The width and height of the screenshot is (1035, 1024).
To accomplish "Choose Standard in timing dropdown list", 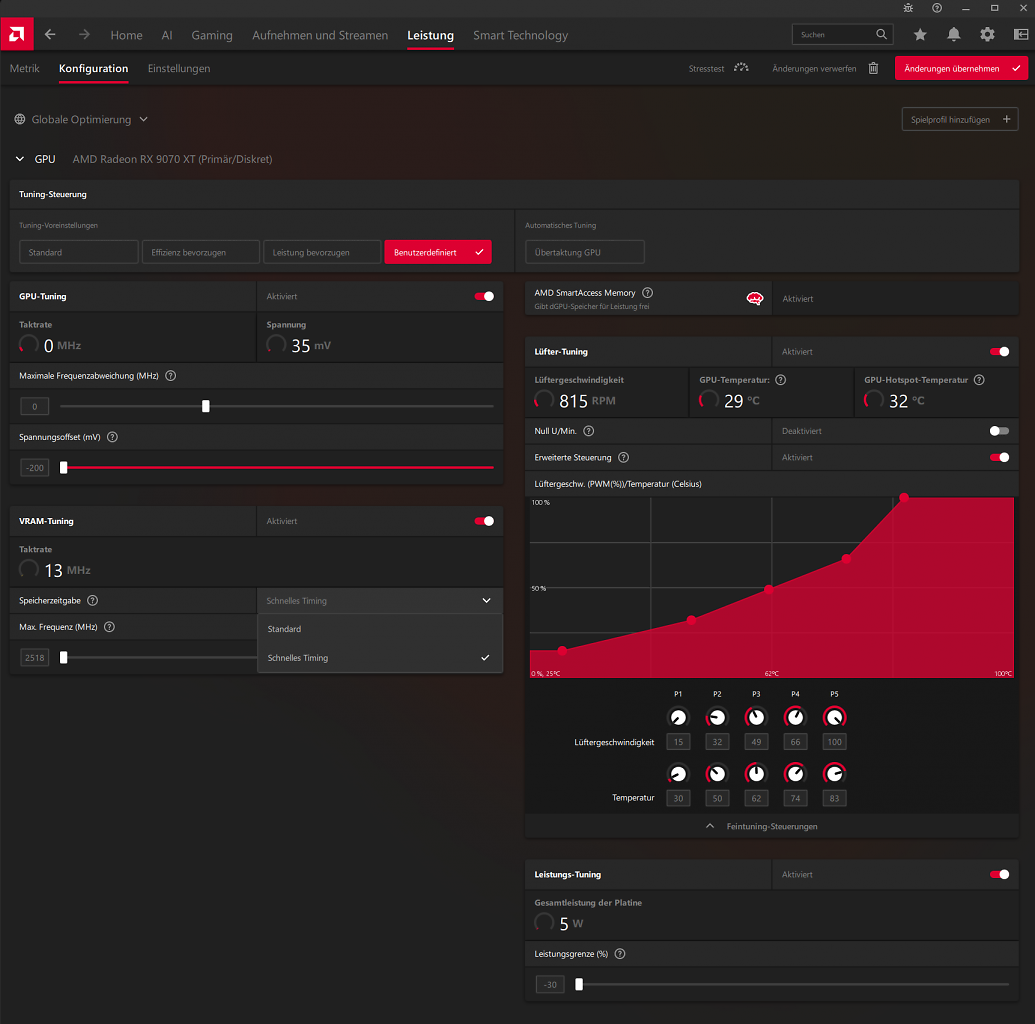I will point(380,629).
